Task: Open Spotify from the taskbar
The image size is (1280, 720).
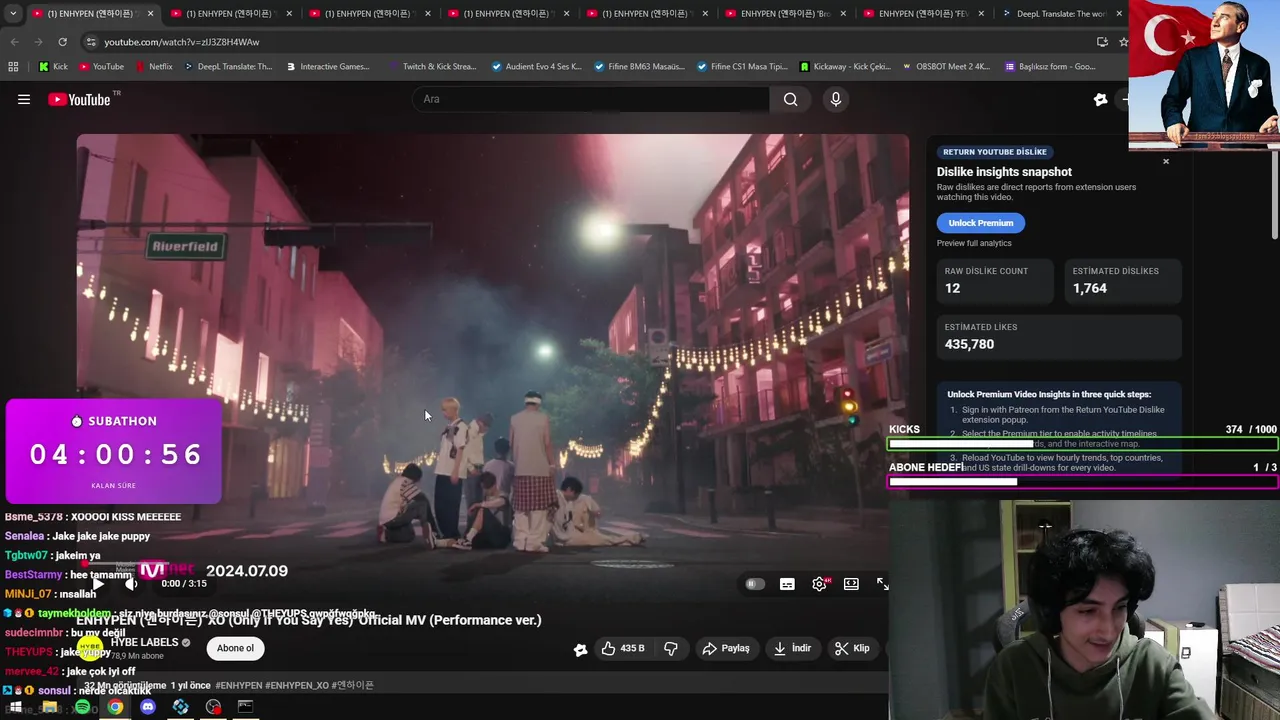Action: click(x=82, y=707)
